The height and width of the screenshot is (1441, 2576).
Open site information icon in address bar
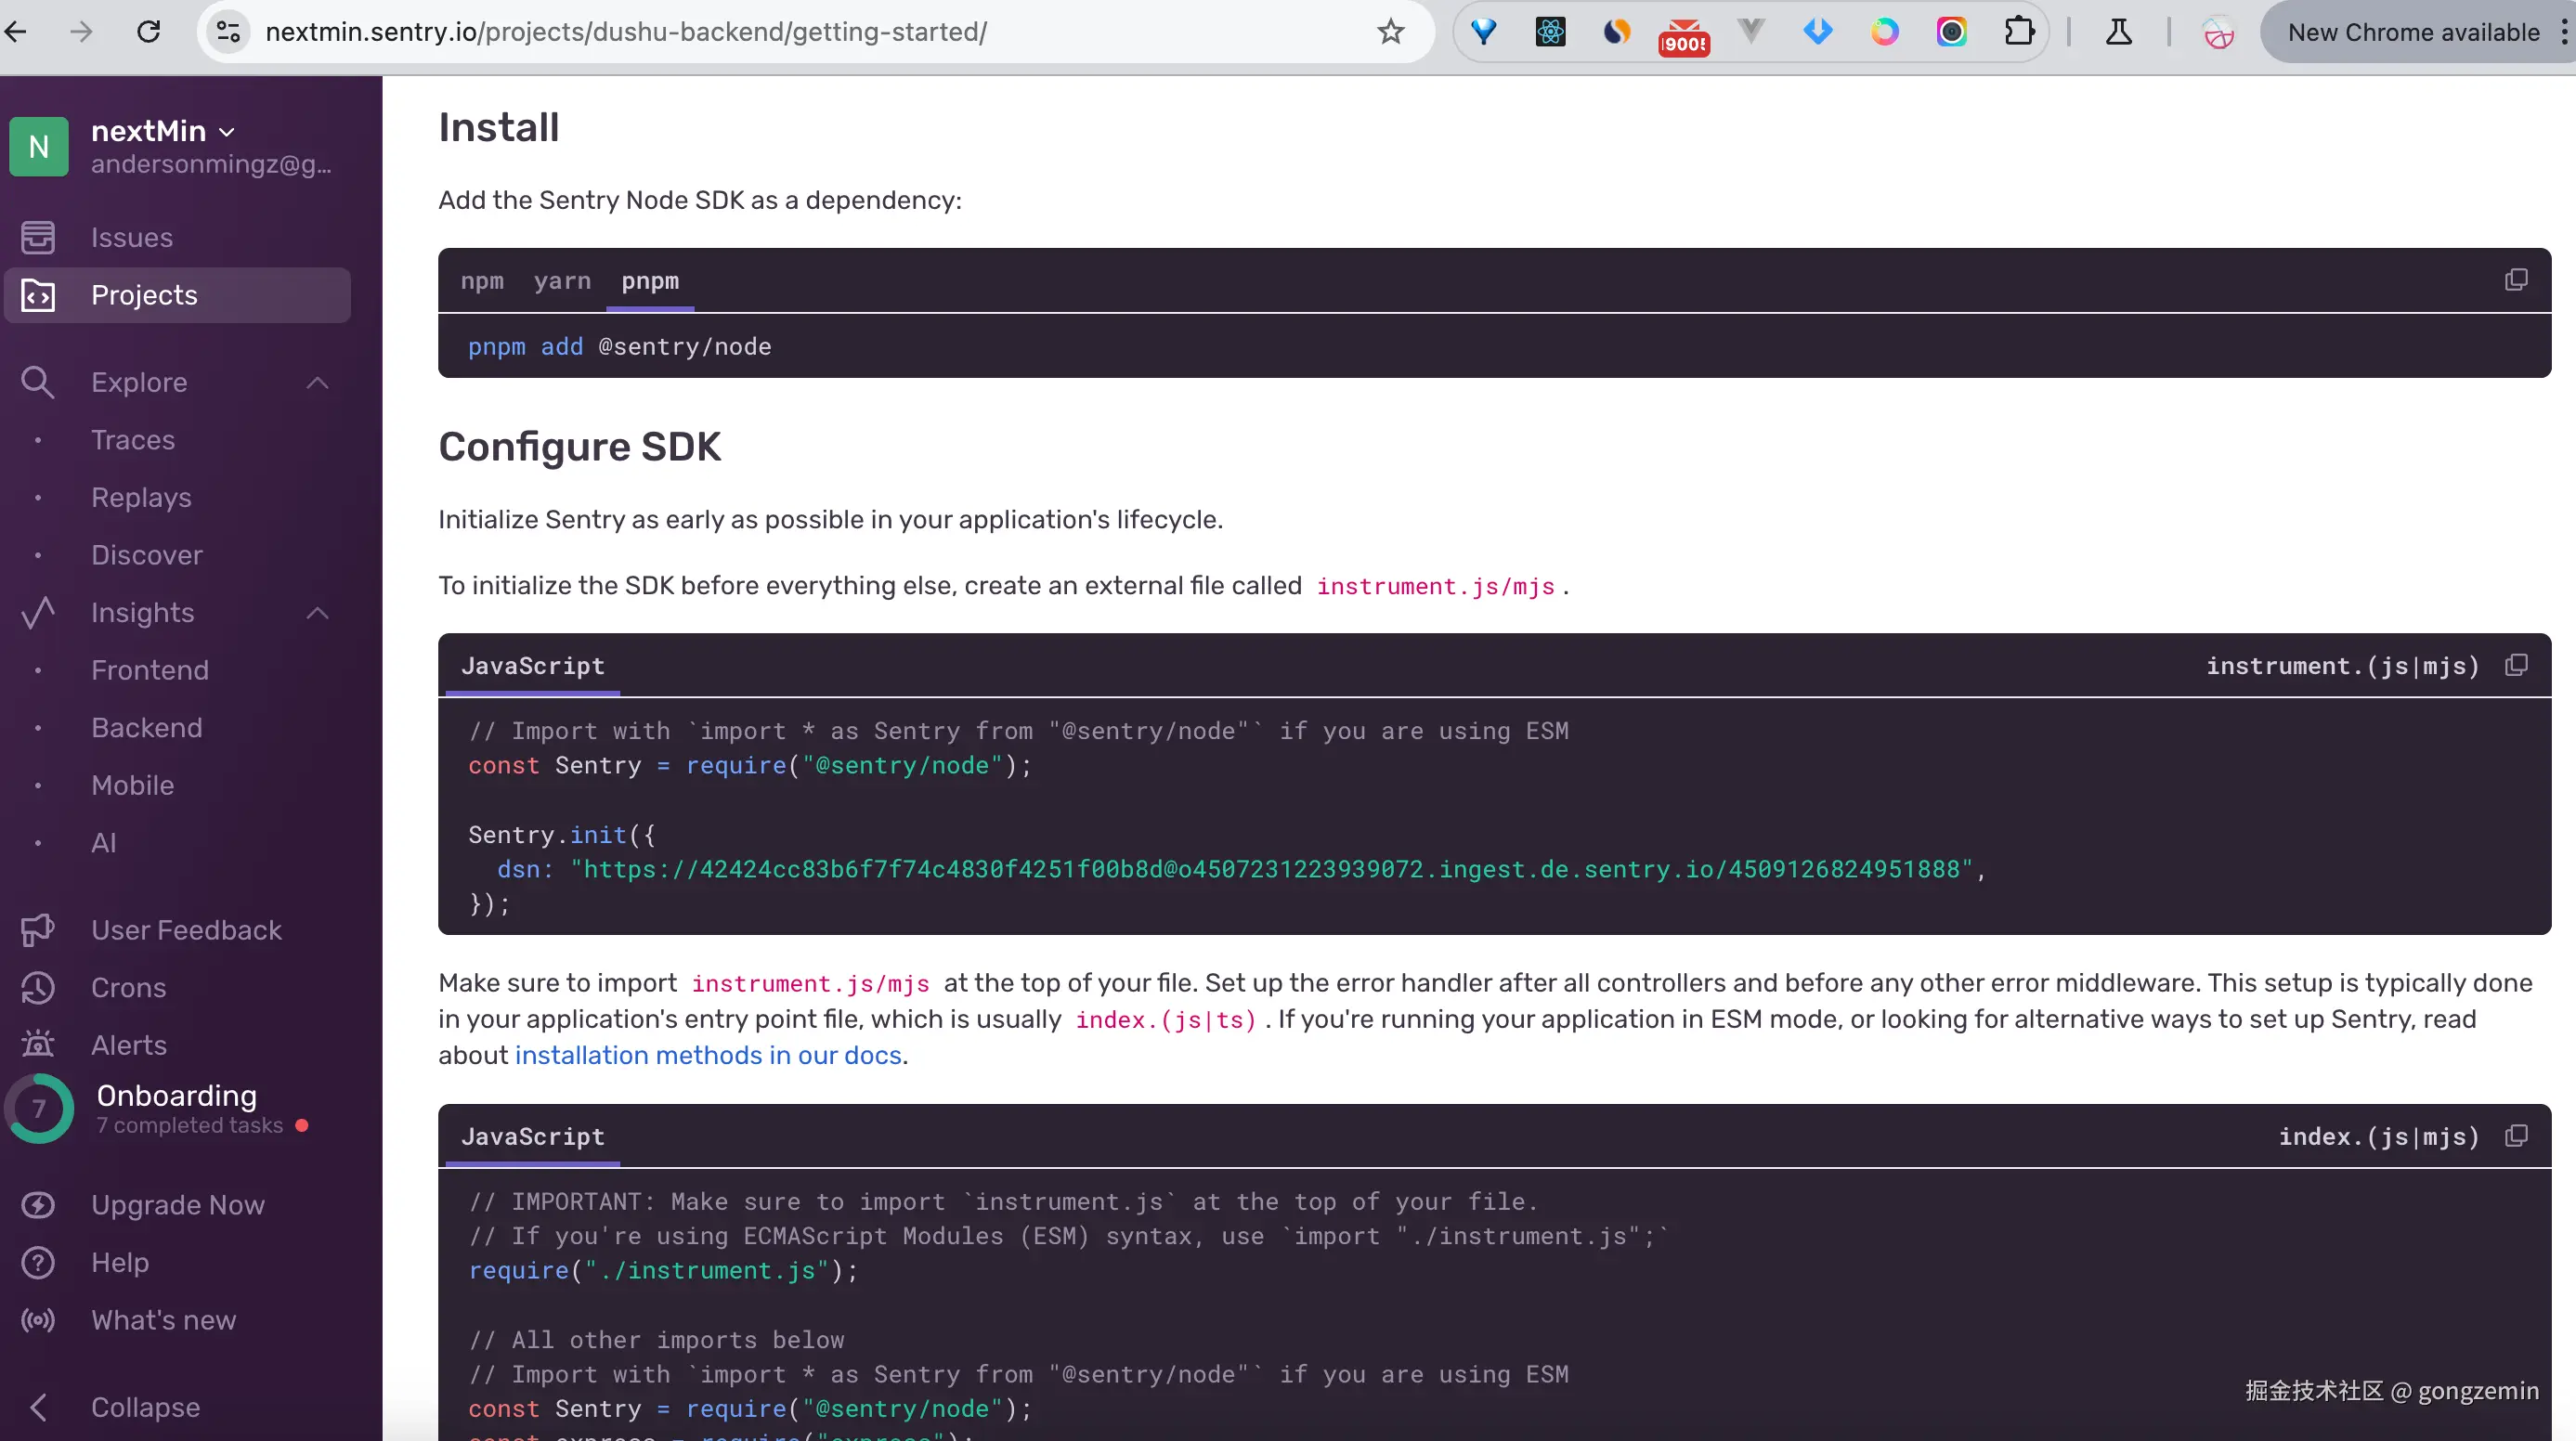[x=229, y=32]
